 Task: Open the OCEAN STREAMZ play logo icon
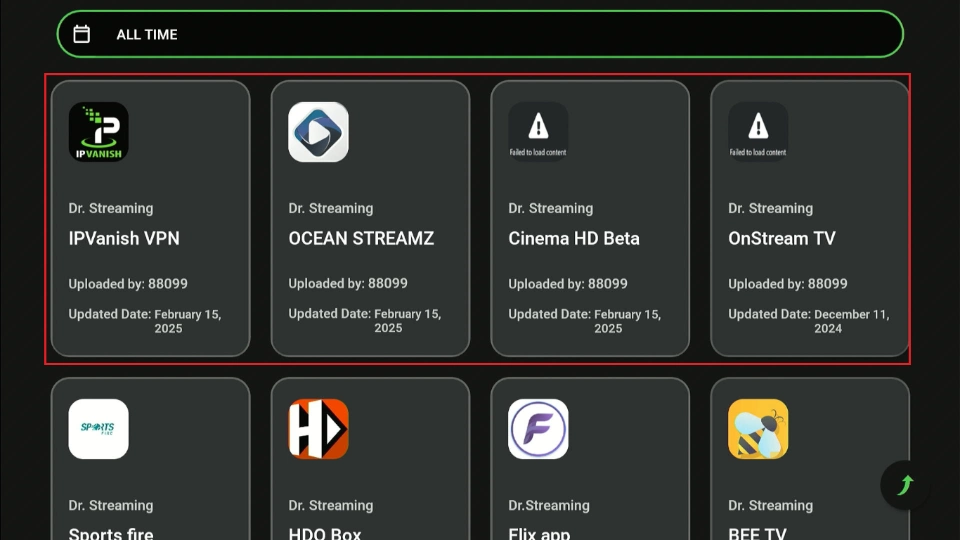[318, 132]
